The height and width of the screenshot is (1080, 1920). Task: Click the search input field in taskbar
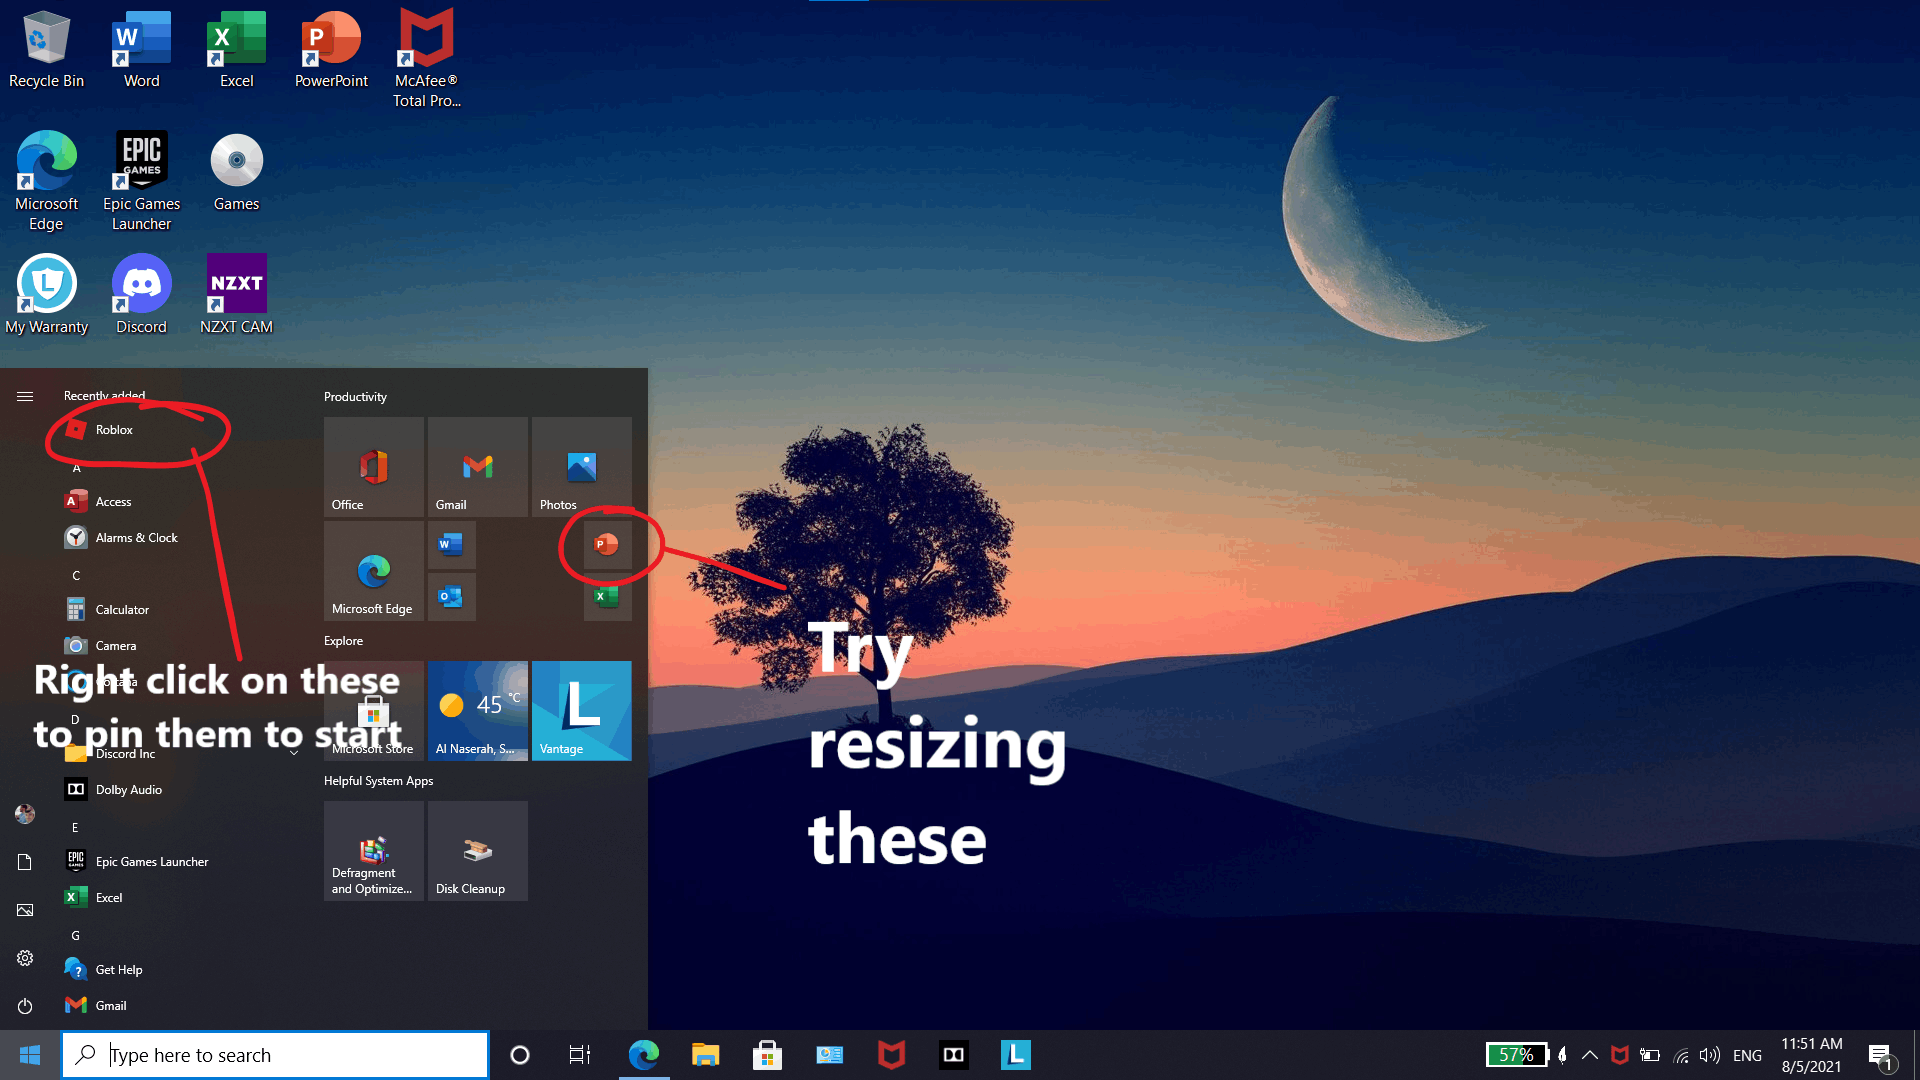click(x=276, y=1055)
